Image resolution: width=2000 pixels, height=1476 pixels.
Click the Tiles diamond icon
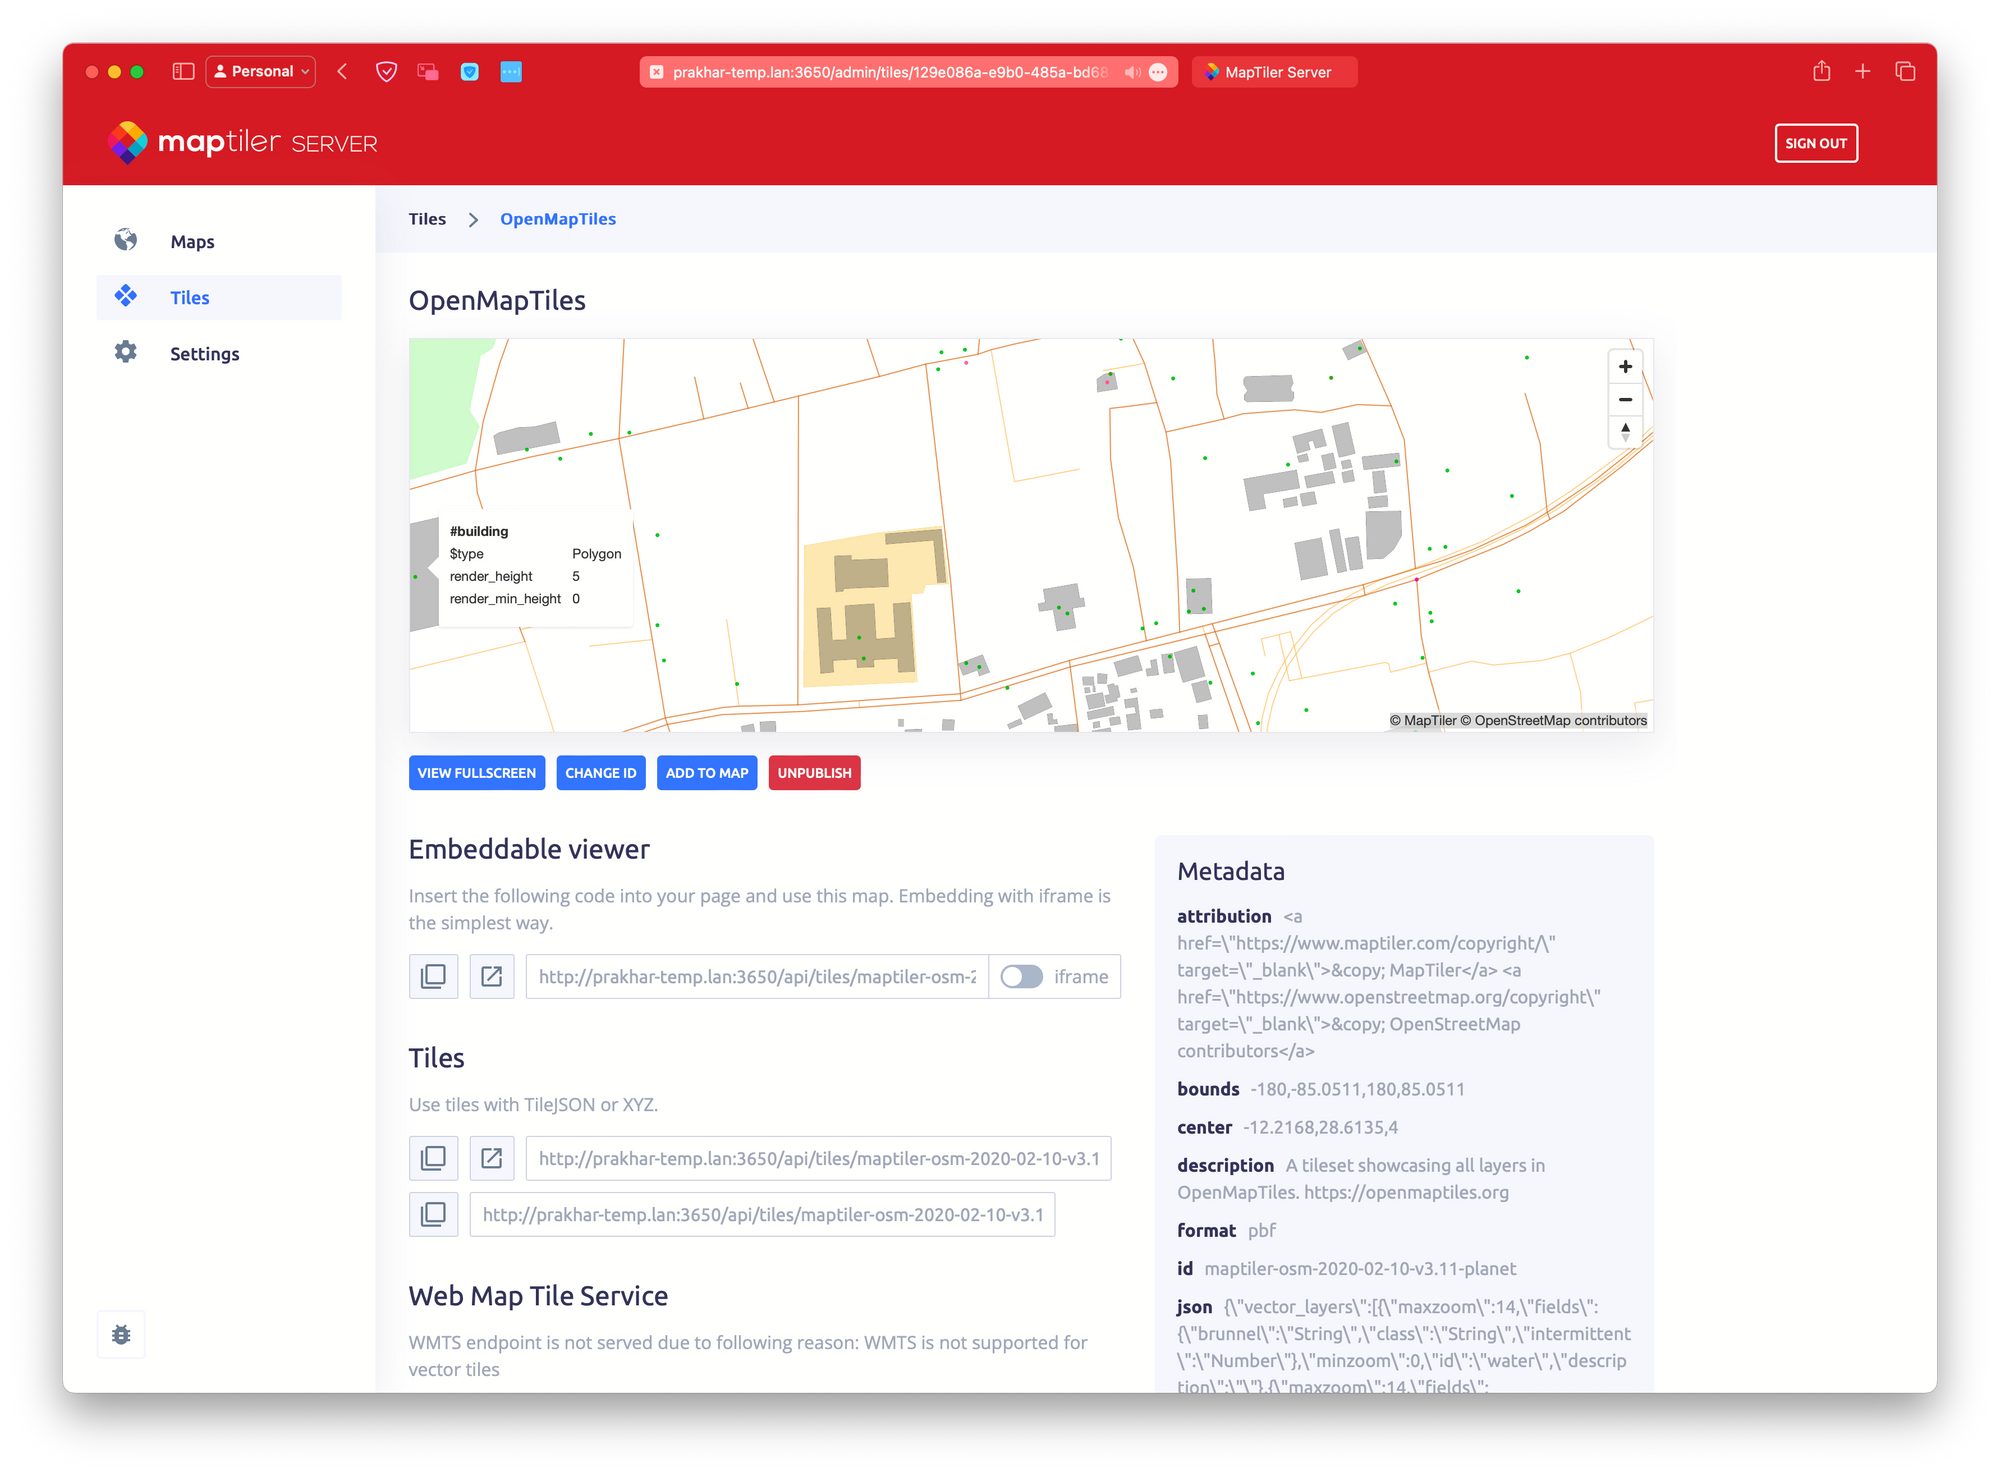pyautogui.click(x=125, y=296)
